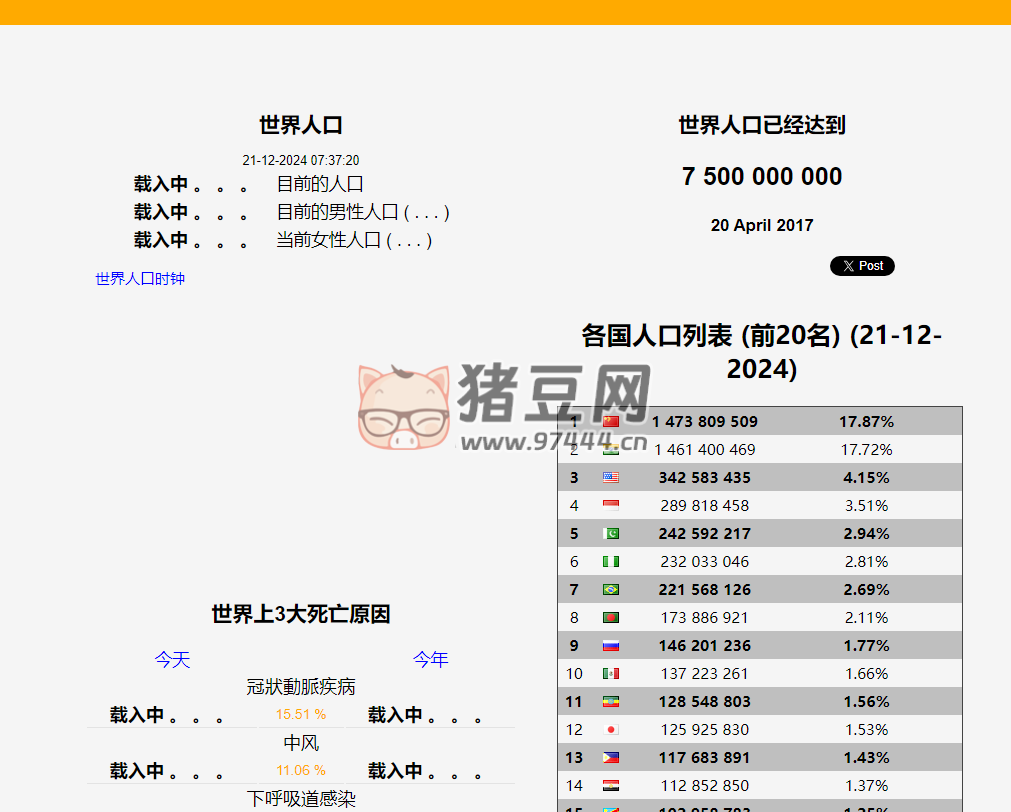
Task: Click the Russia flag icon in row 9
Action: (x=611, y=645)
